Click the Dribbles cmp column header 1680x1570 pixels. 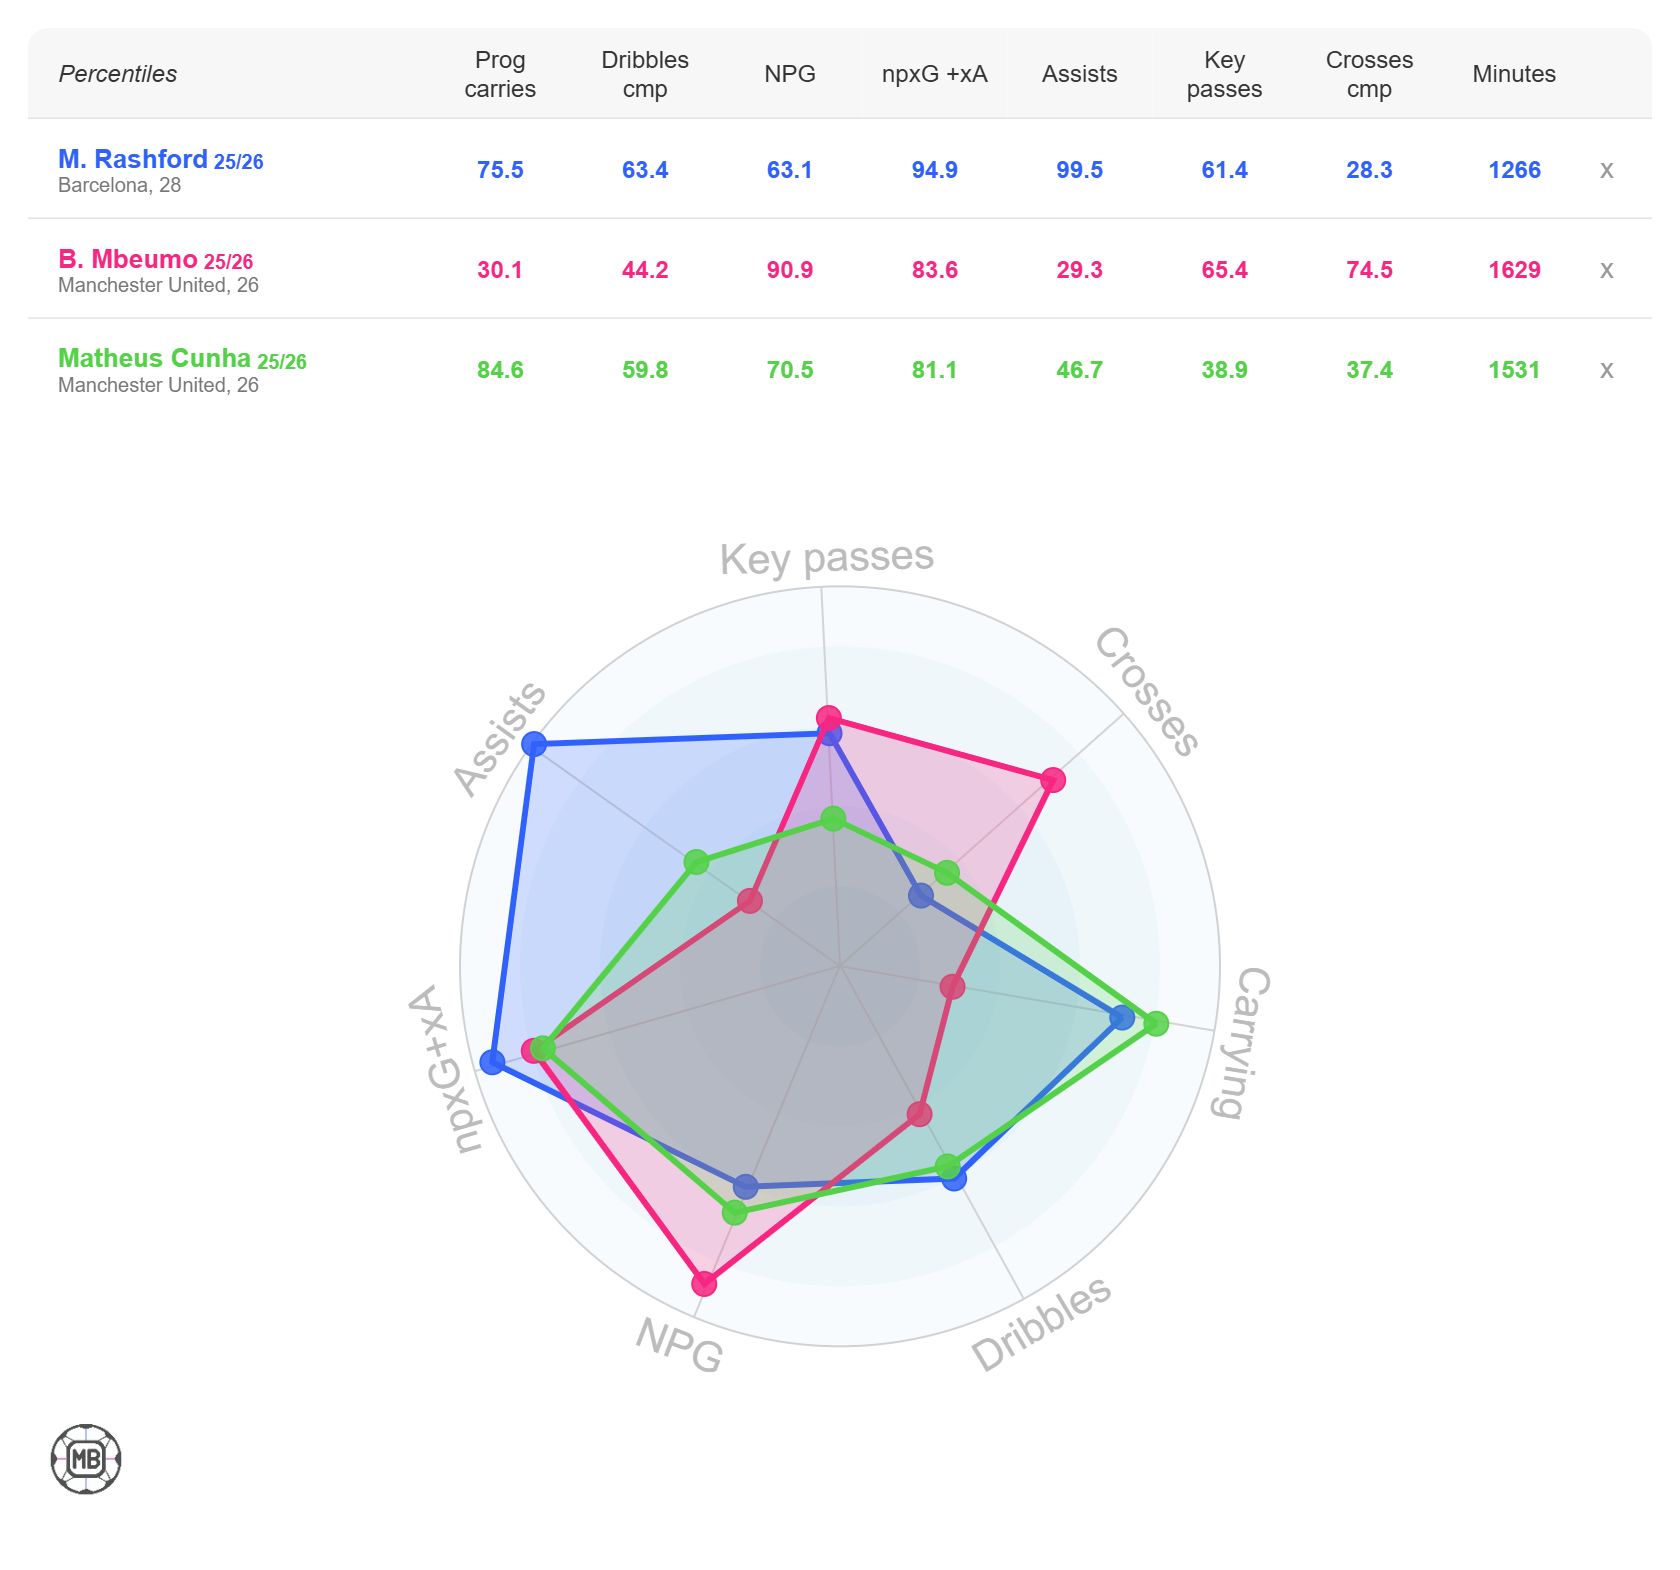pos(645,74)
